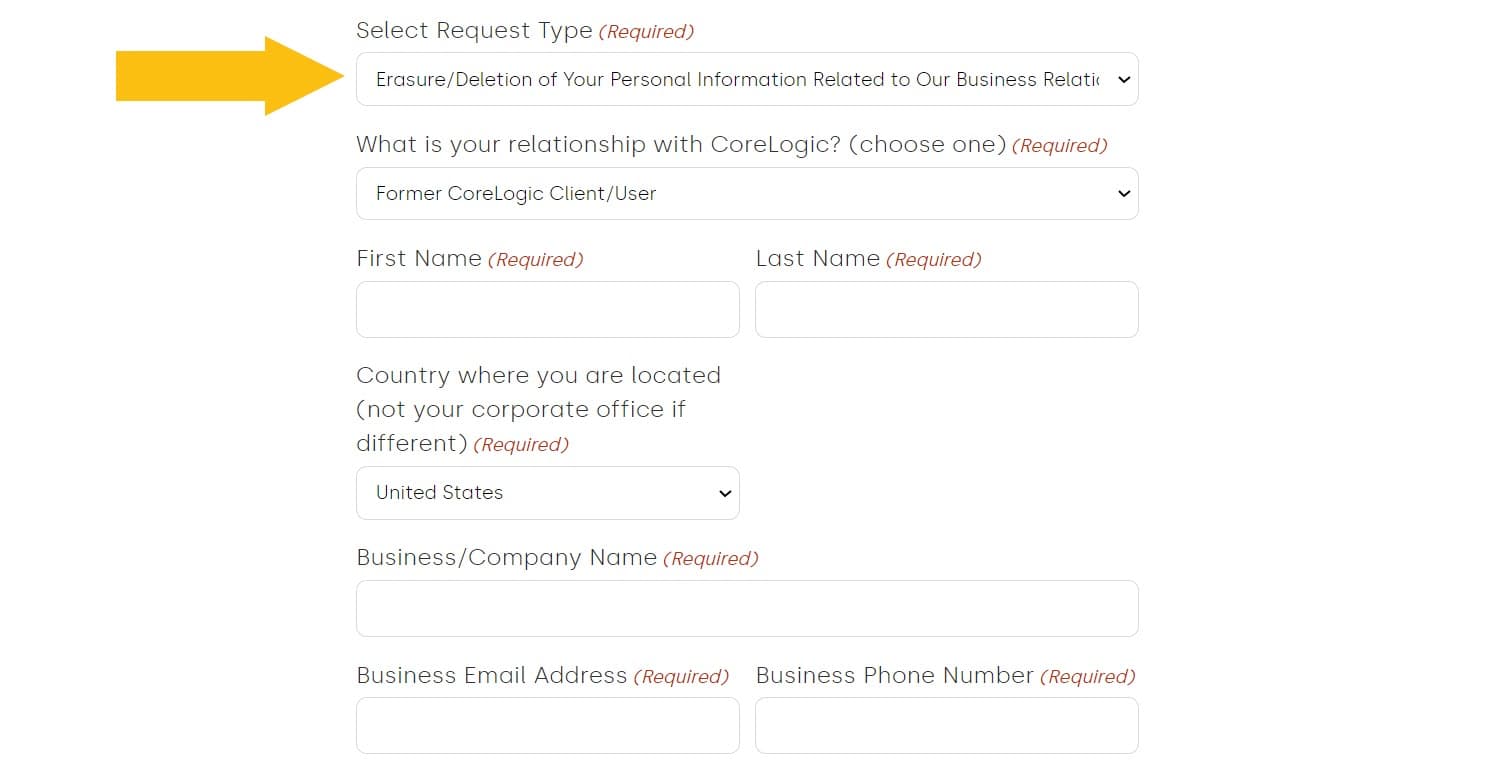Image resolution: width=1490 pixels, height=765 pixels.
Task: Click the 'What is your relationship with CoreLogic?' label
Action: coord(680,145)
